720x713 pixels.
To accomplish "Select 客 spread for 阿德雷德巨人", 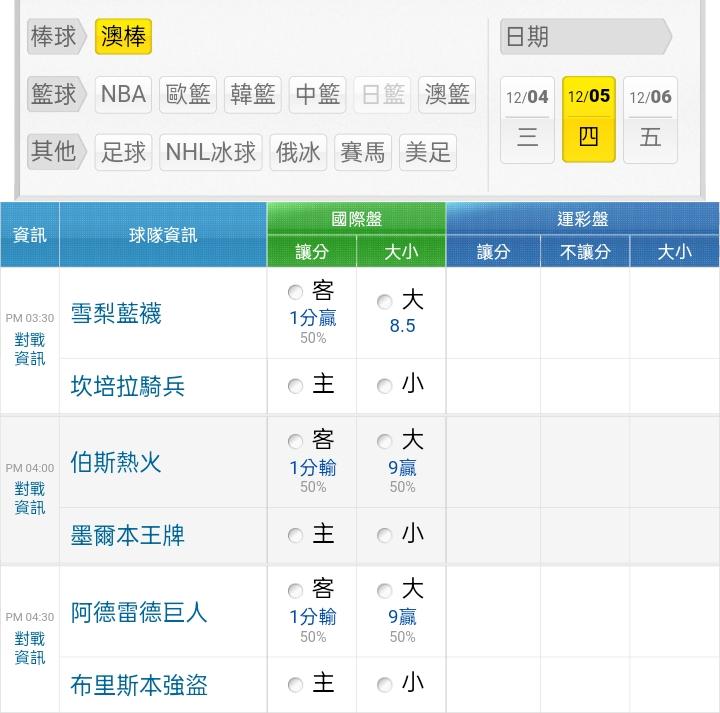I will [x=295, y=590].
